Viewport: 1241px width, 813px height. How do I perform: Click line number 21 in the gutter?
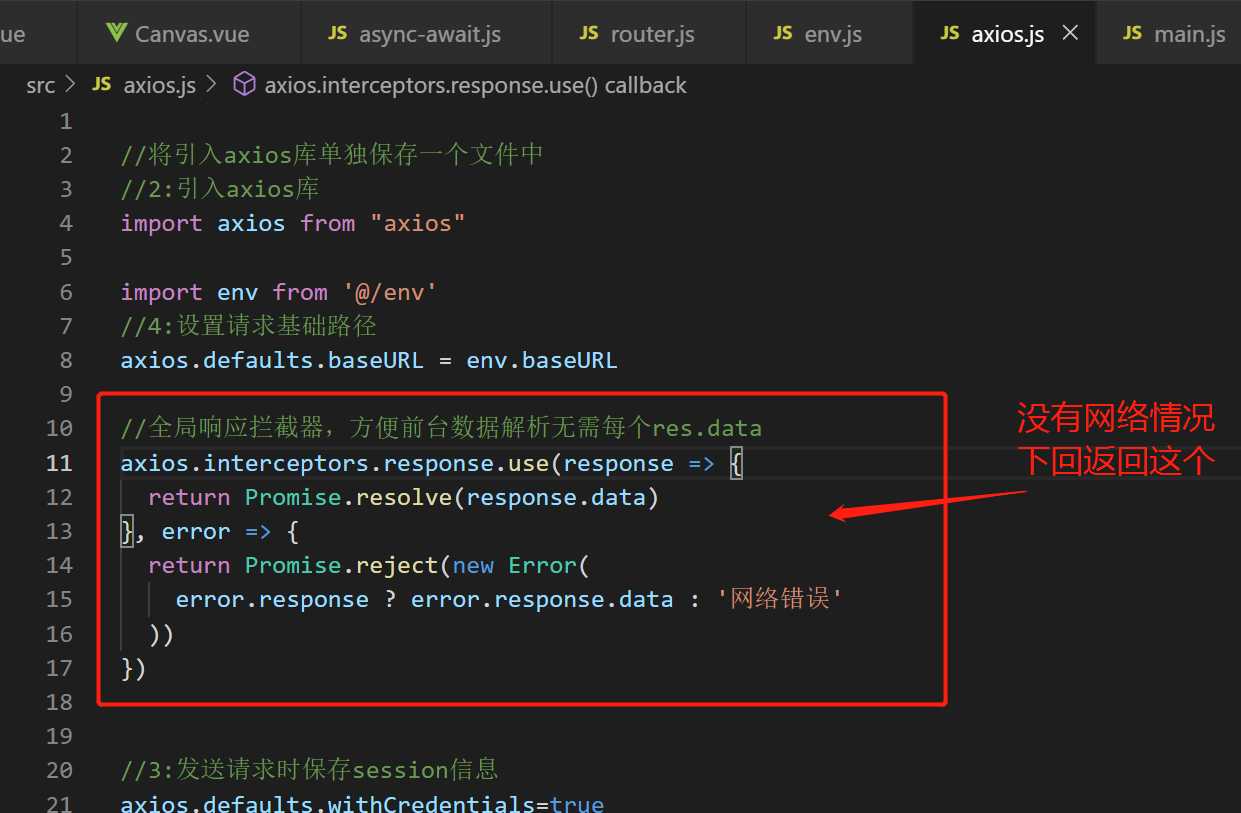click(60, 804)
